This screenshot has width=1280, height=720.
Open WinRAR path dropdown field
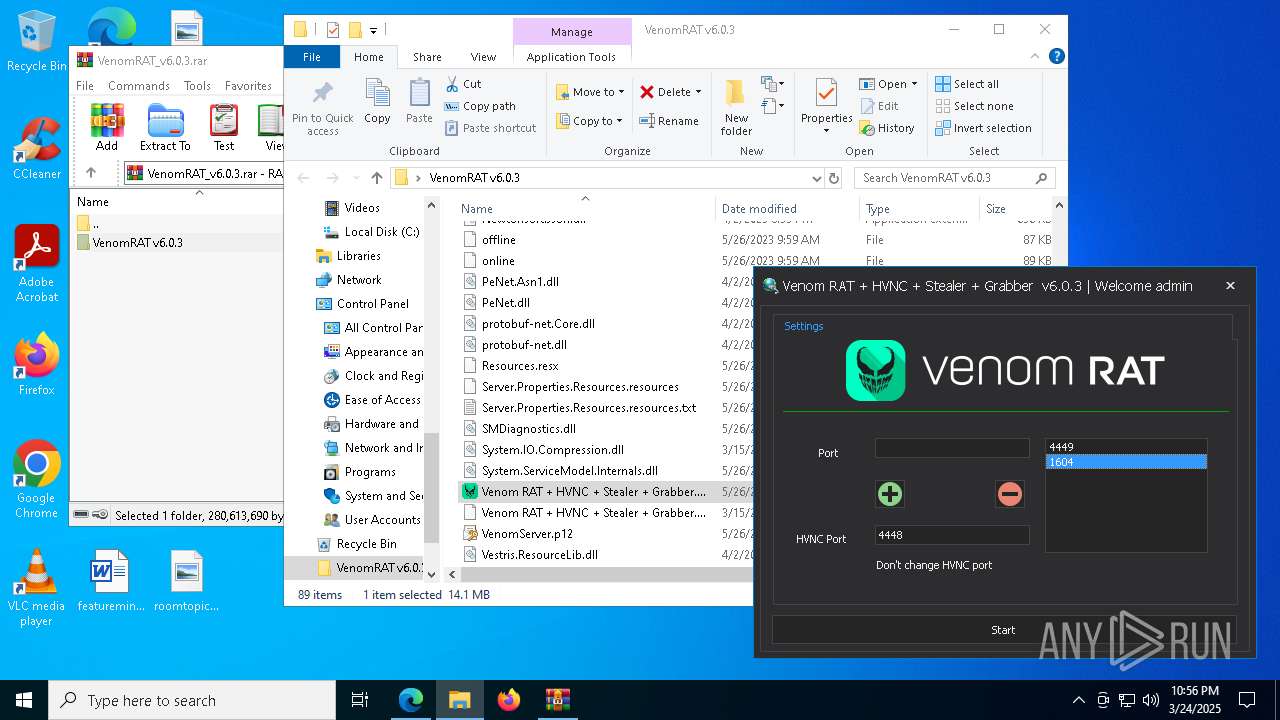204,173
